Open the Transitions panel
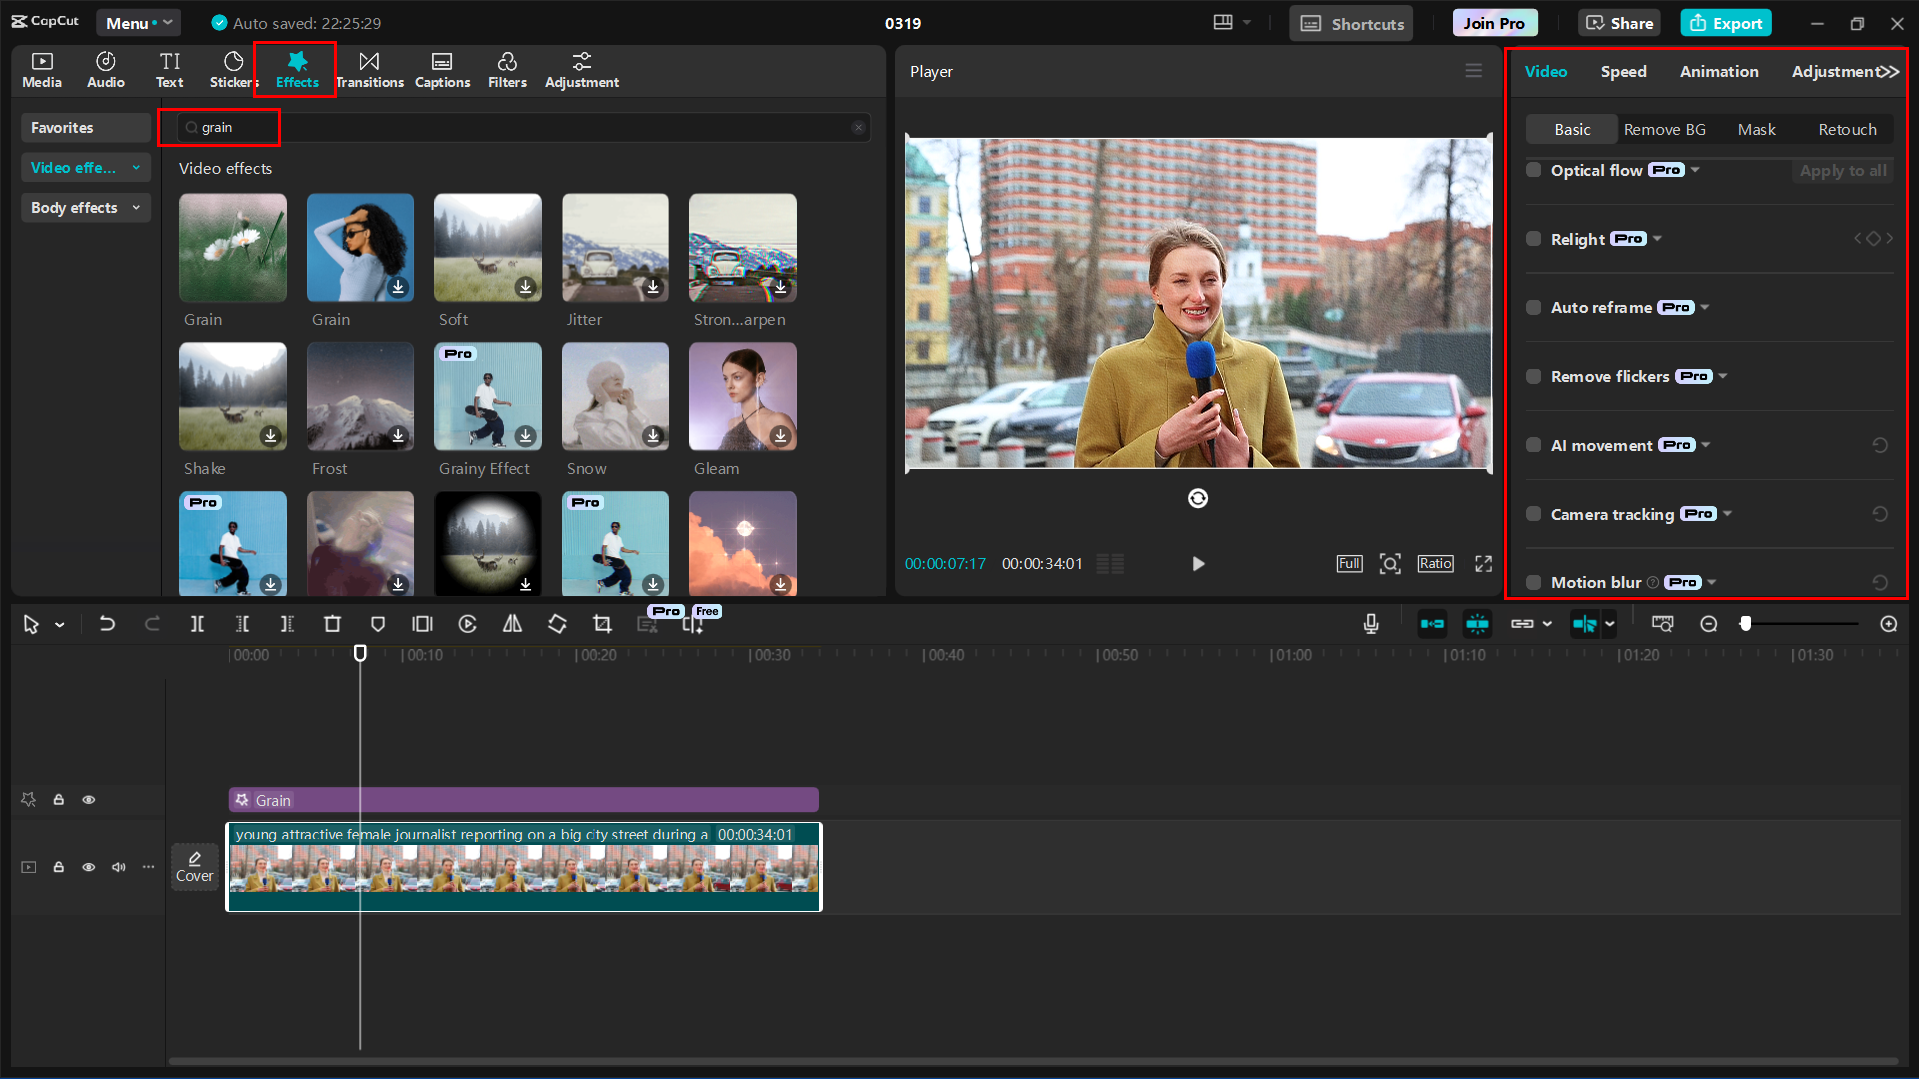The height and width of the screenshot is (1079, 1919). tap(370, 70)
